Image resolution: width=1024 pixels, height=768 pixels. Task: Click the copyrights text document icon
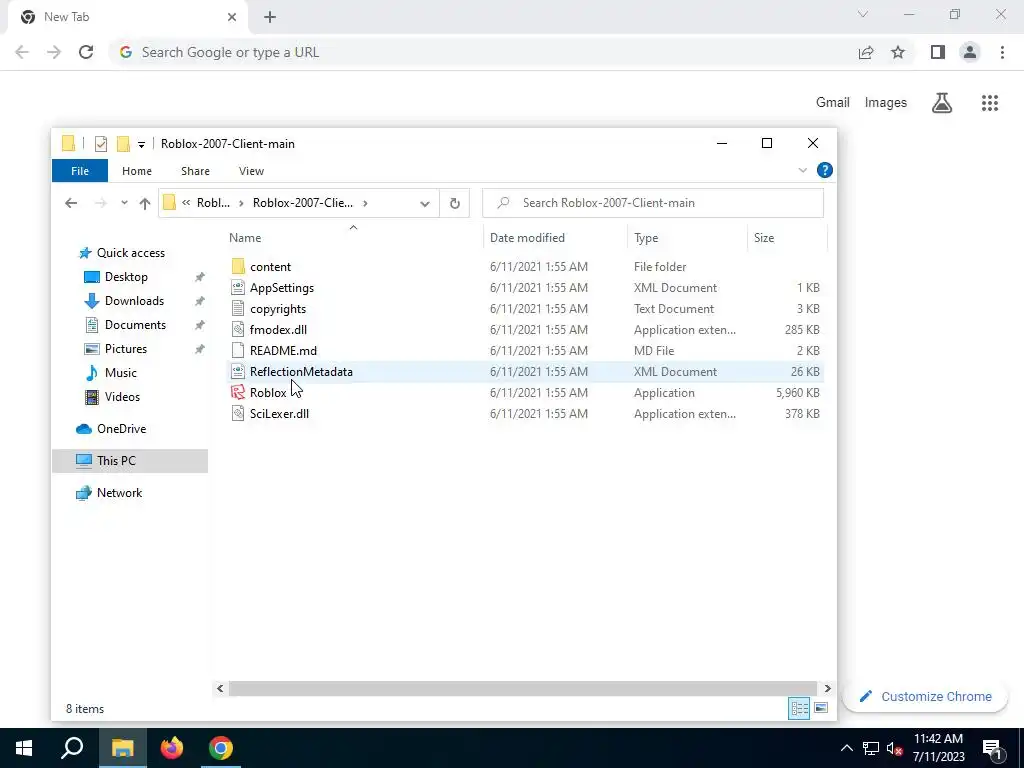238,308
